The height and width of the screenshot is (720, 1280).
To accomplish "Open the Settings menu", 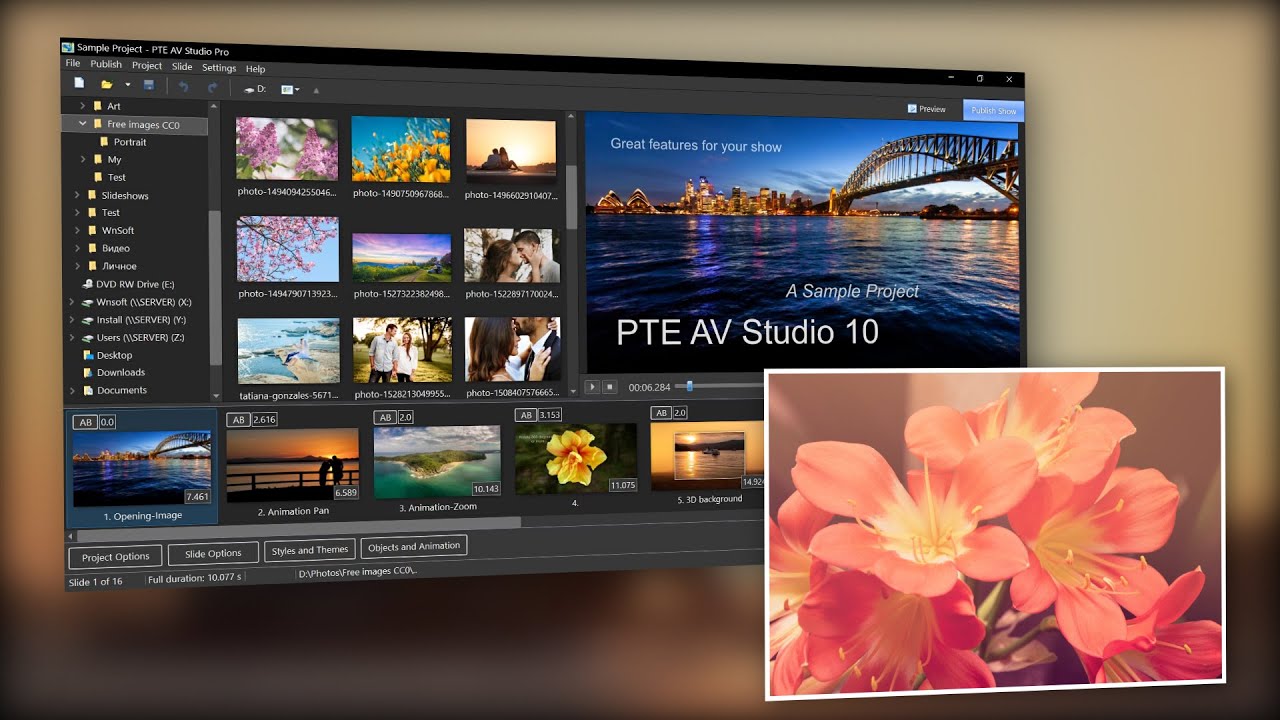I will [219, 68].
